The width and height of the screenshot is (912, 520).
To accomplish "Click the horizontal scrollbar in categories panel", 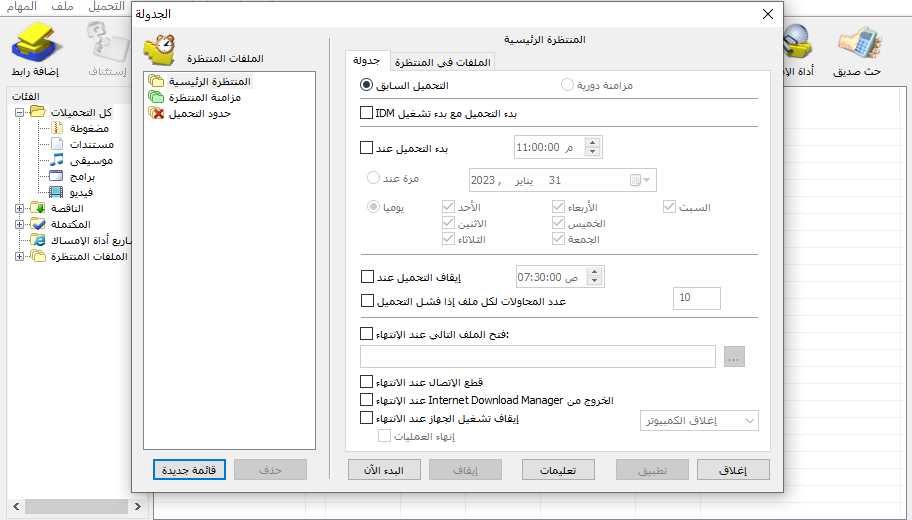I will click(x=77, y=506).
